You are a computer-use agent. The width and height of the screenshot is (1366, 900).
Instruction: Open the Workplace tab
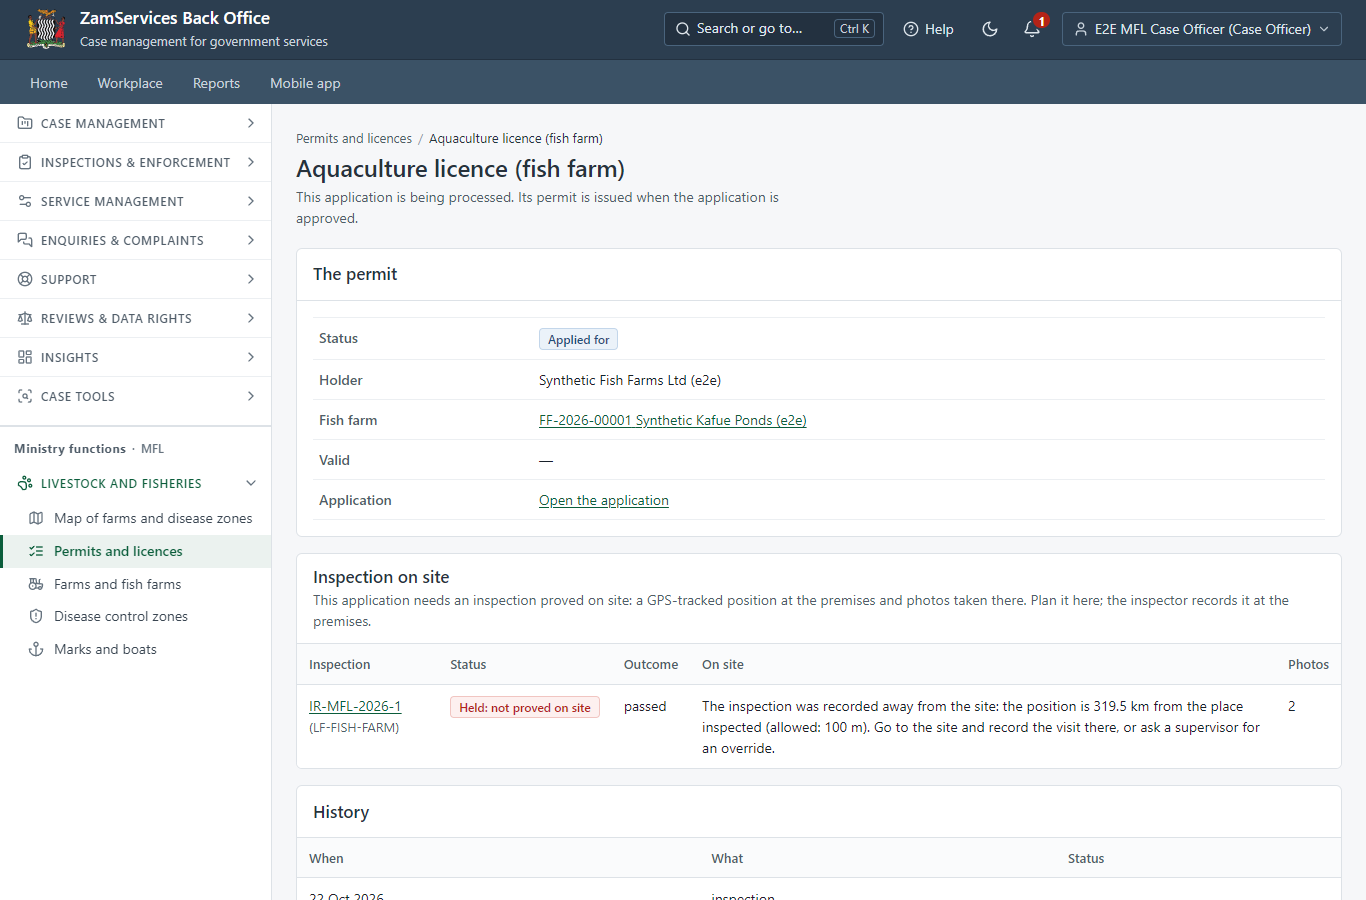tap(130, 83)
